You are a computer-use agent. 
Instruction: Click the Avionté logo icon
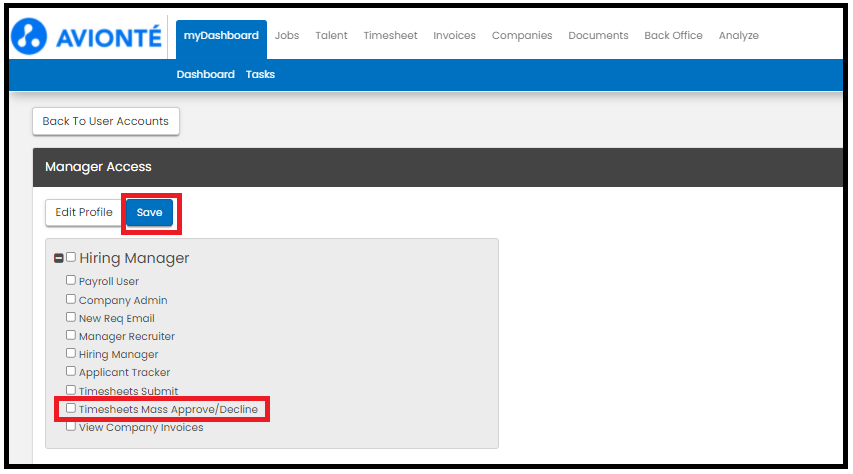pos(29,36)
